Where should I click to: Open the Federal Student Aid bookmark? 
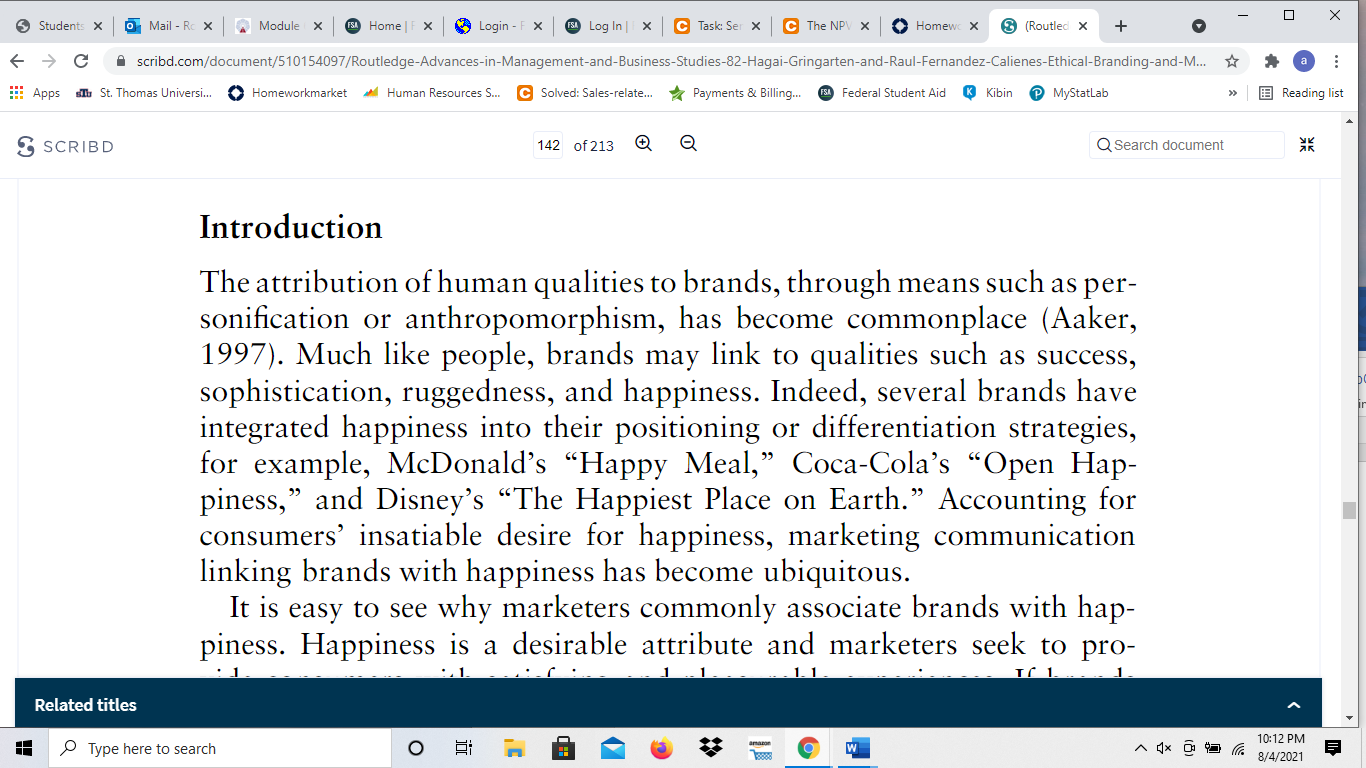[x=882, y=93]
